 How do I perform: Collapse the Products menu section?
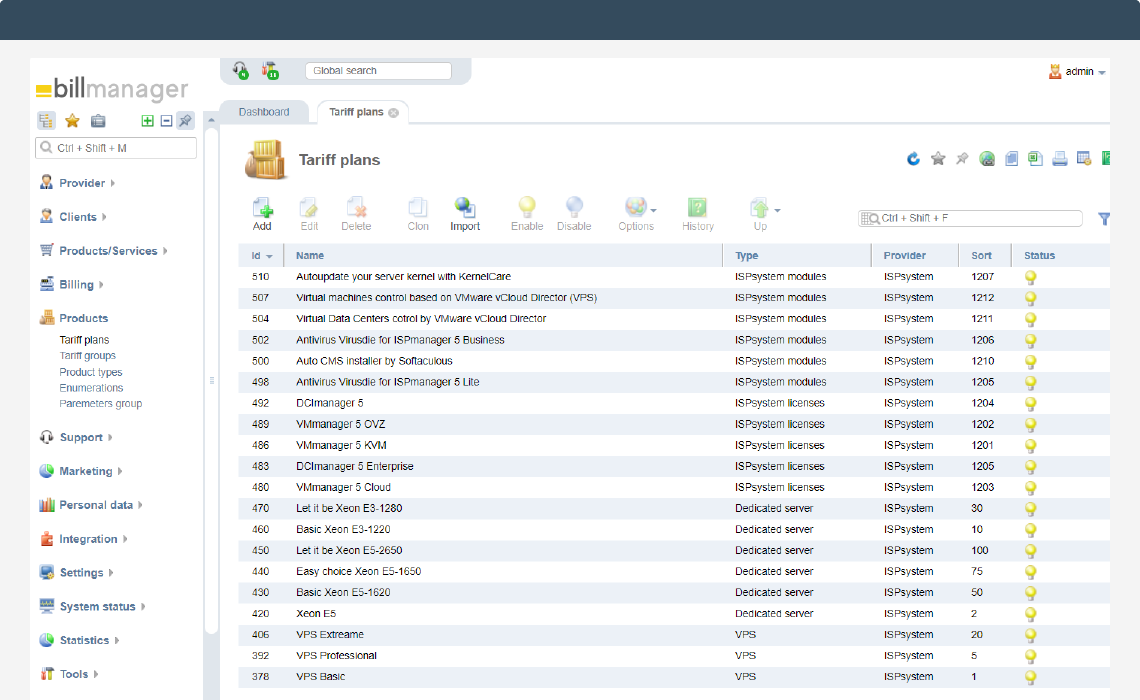(x=73, y=318)
